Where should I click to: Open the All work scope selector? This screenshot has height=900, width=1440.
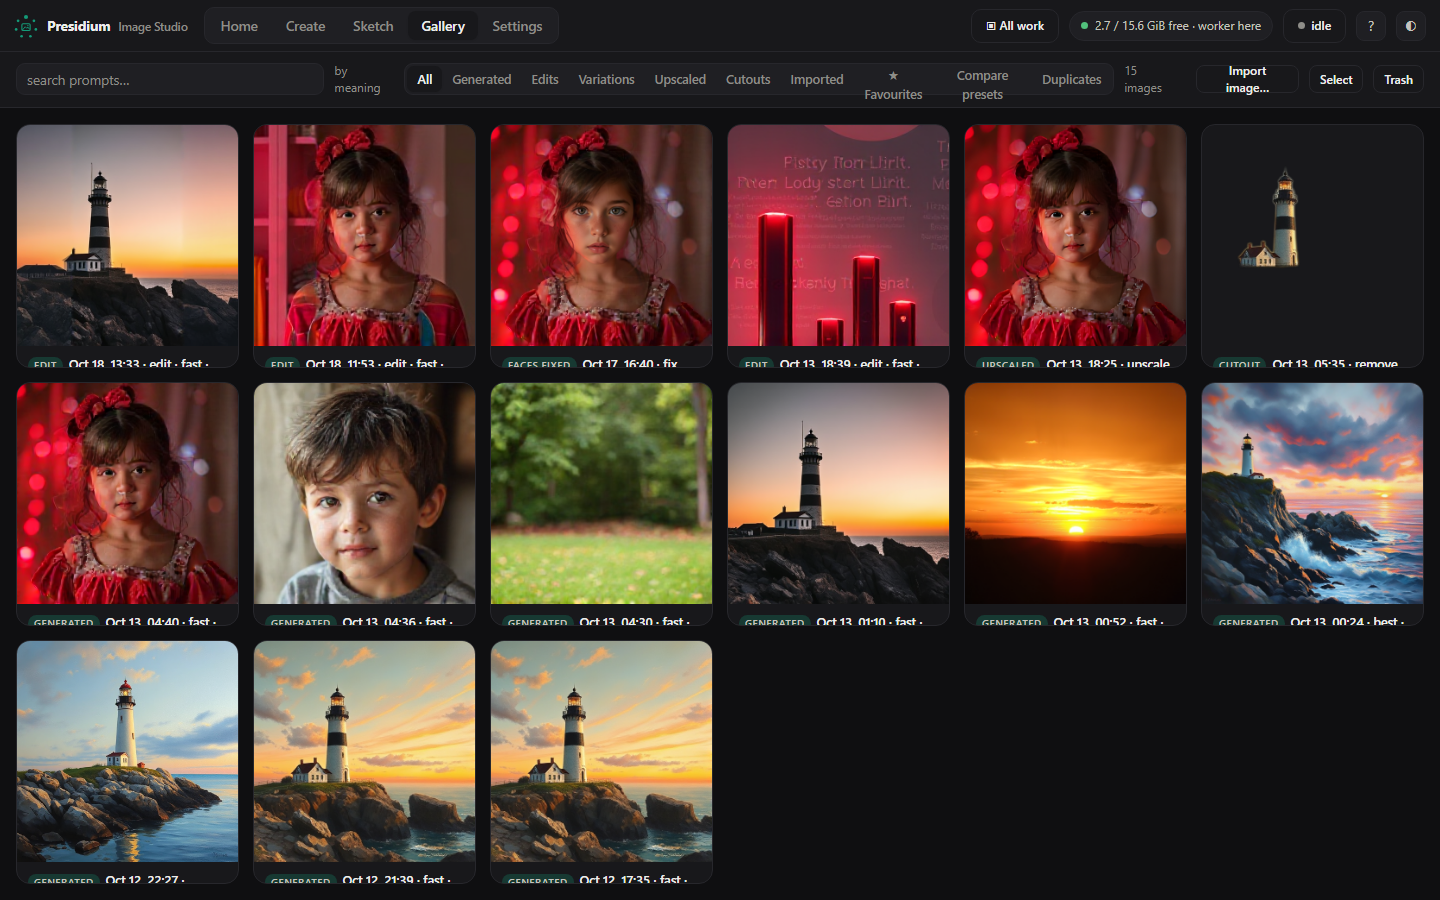click(x=1015, y=26)
